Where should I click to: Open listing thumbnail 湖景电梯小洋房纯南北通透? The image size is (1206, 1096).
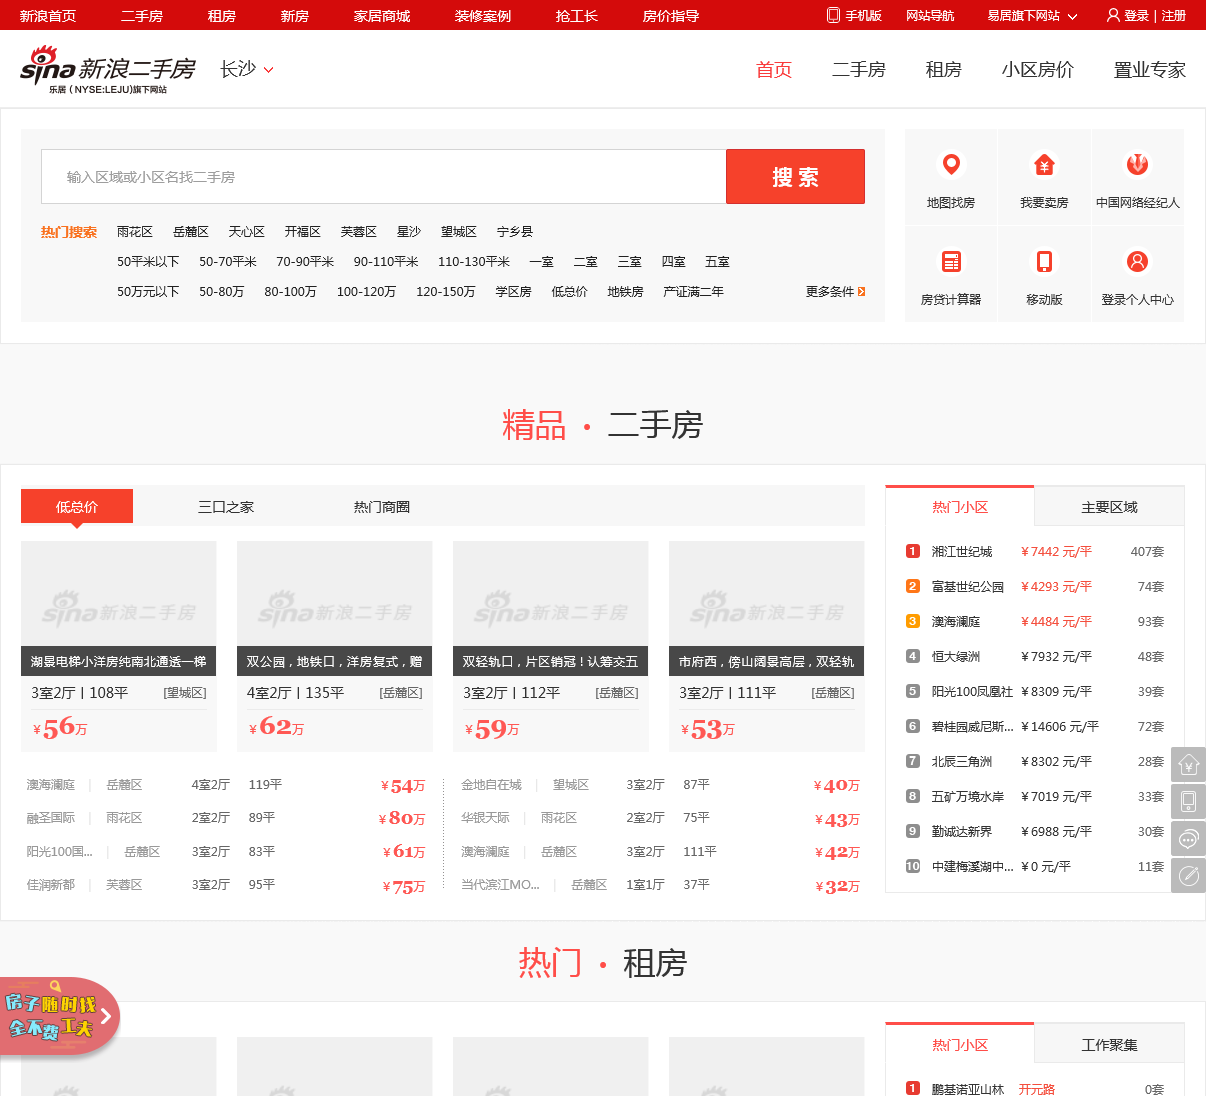[119, 608]
